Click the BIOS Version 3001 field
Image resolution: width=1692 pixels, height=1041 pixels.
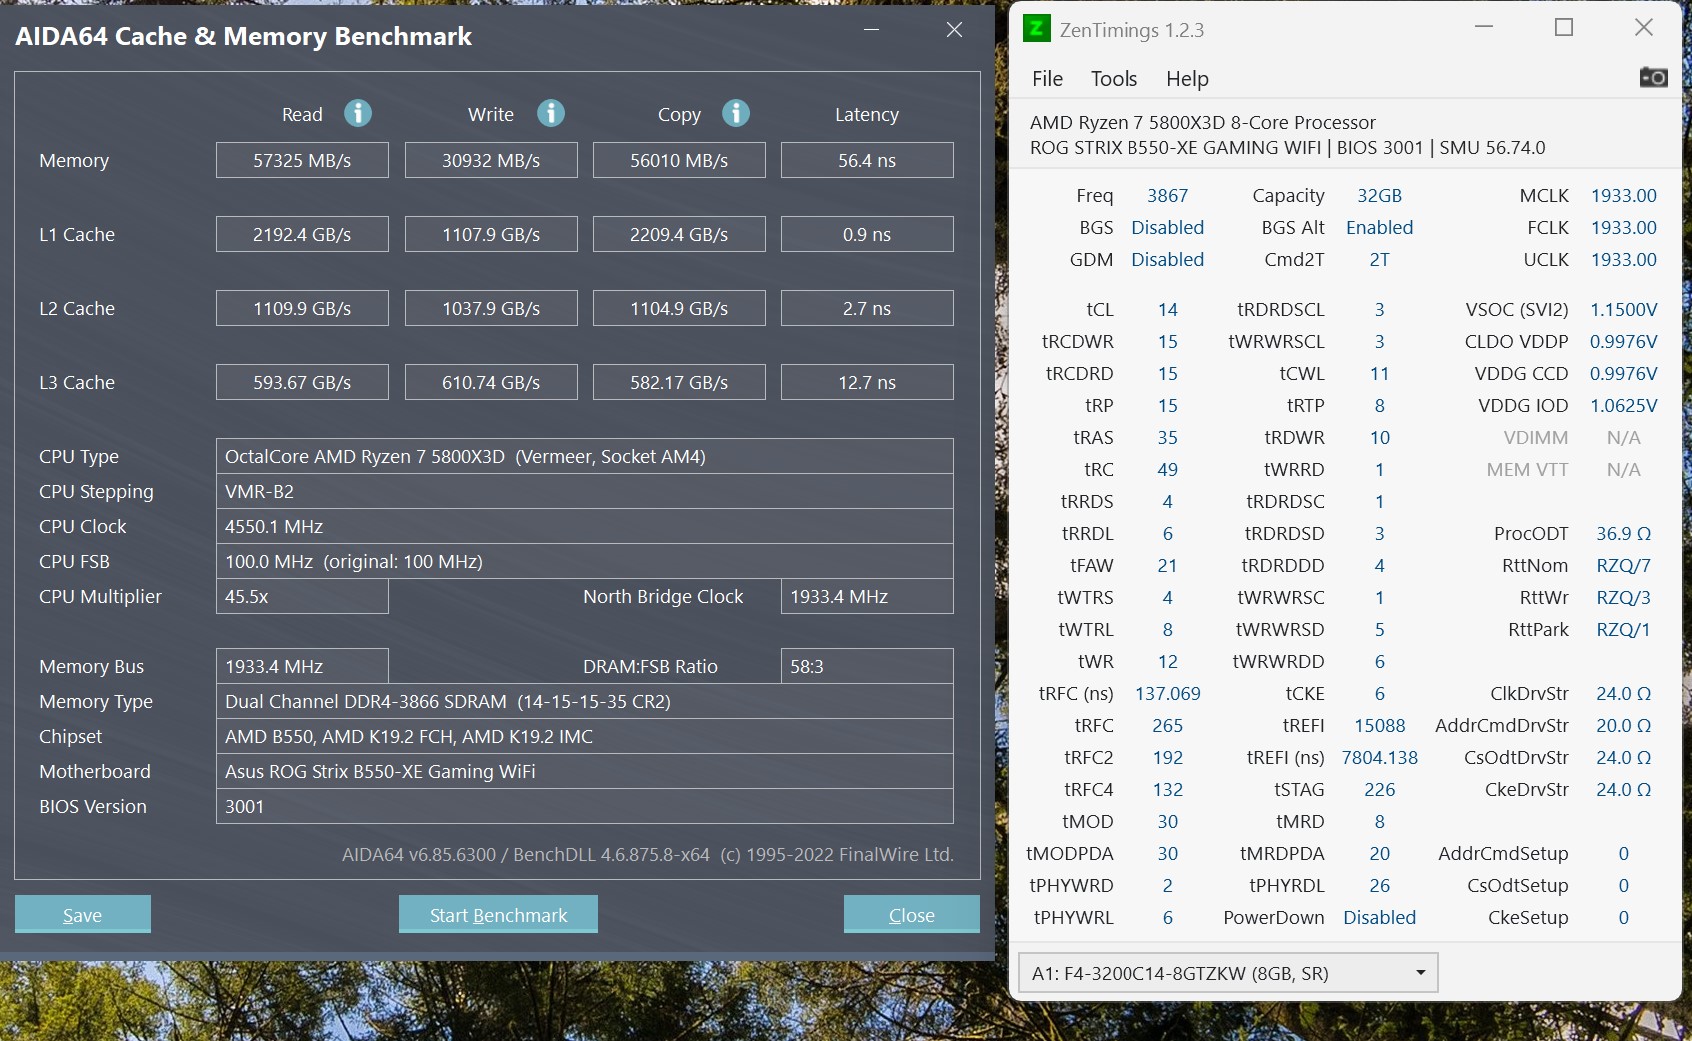[x=585, y=806]
